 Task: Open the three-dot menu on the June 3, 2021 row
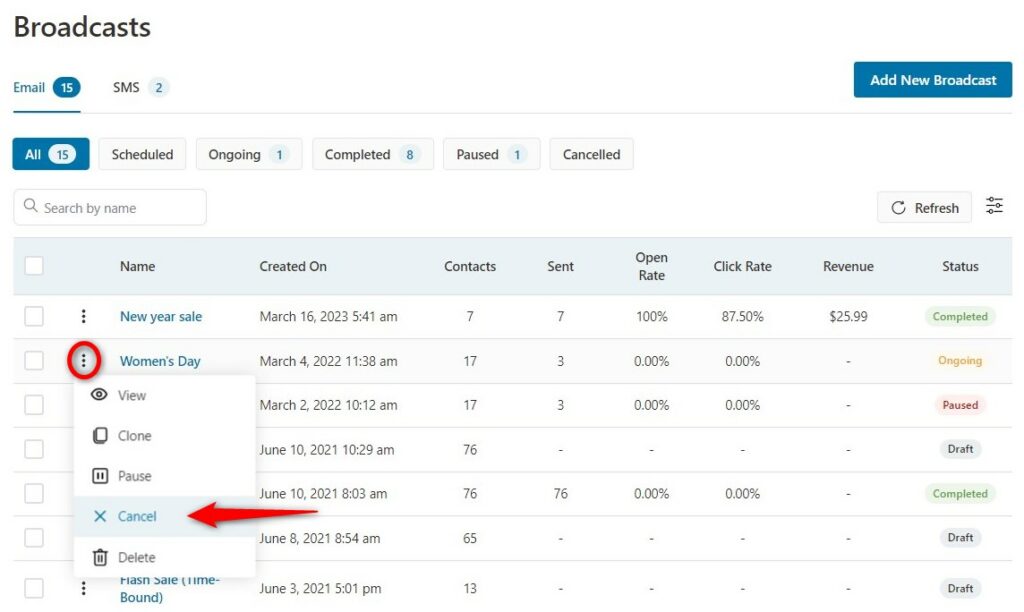coord(84,588)
